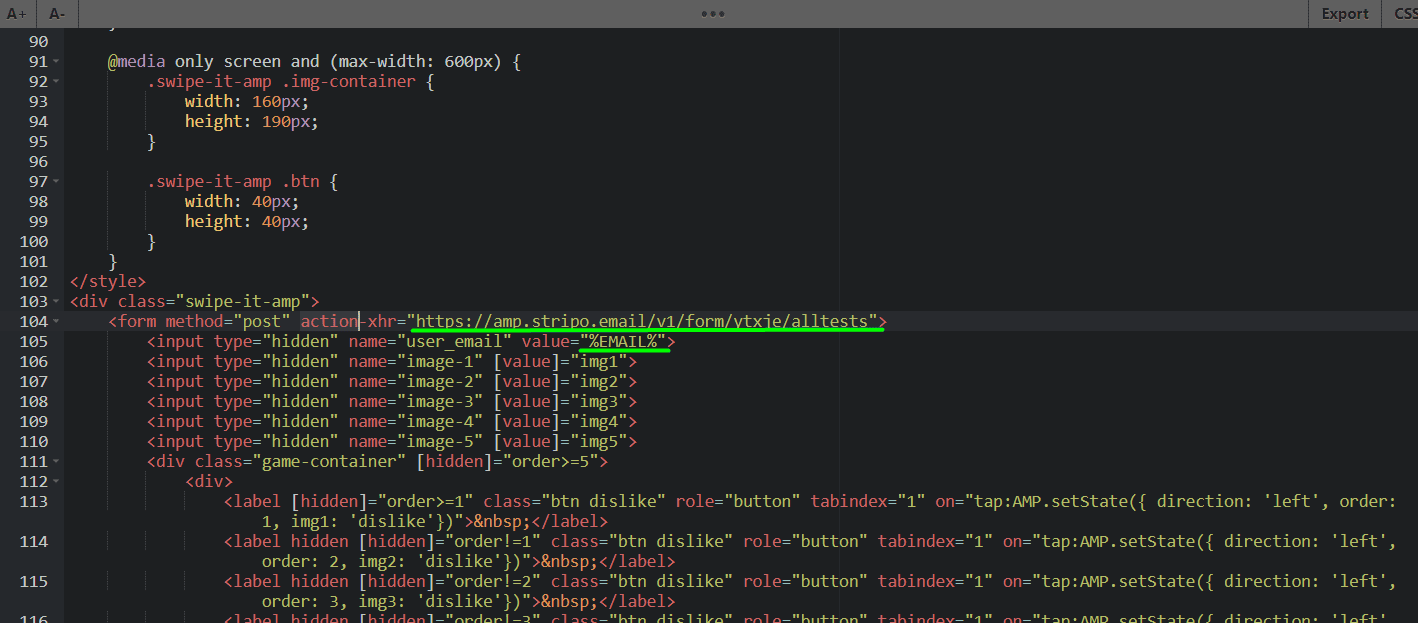Click line number 102 in the gutter

click(33, 281)
